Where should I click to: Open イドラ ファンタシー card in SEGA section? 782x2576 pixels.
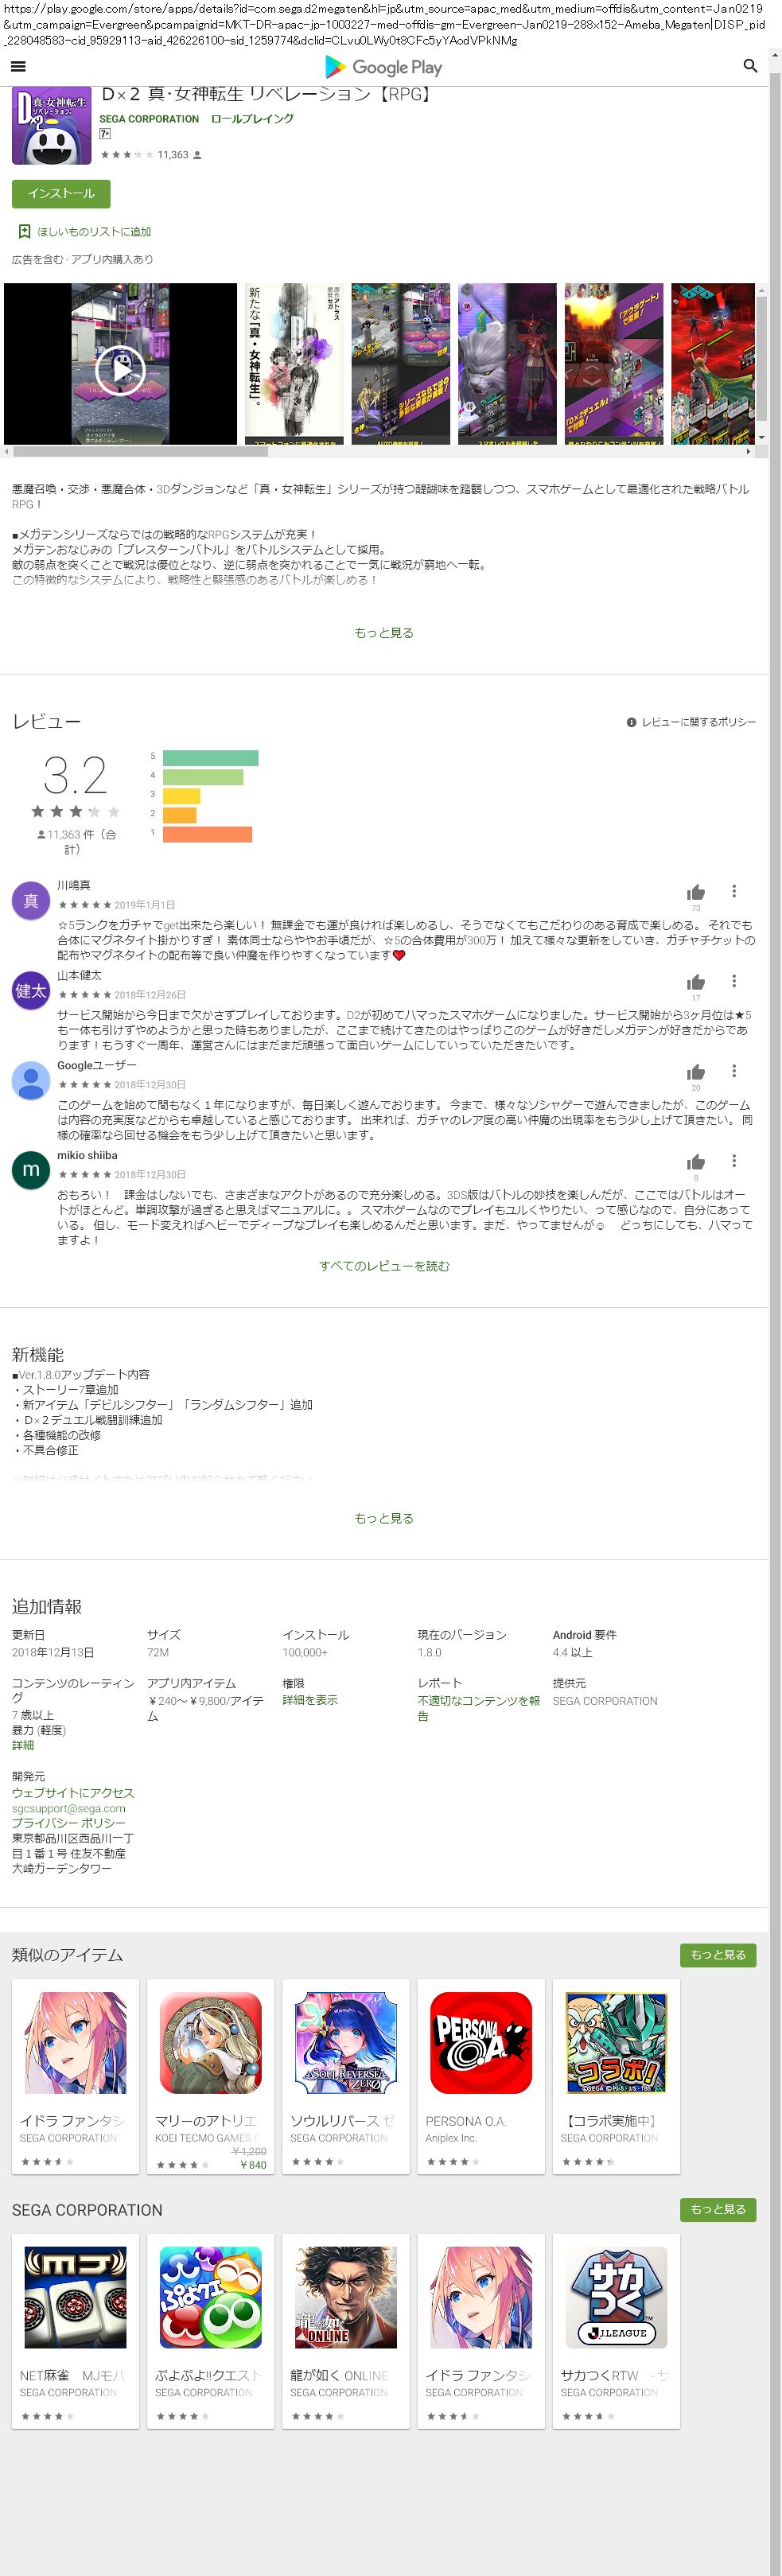click(481, 2332)
